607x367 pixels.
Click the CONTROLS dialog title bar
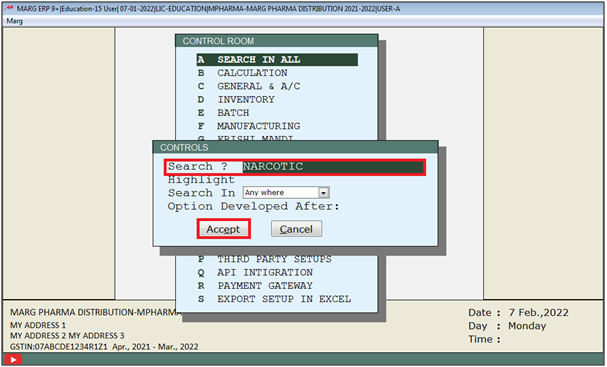point(295,147)
